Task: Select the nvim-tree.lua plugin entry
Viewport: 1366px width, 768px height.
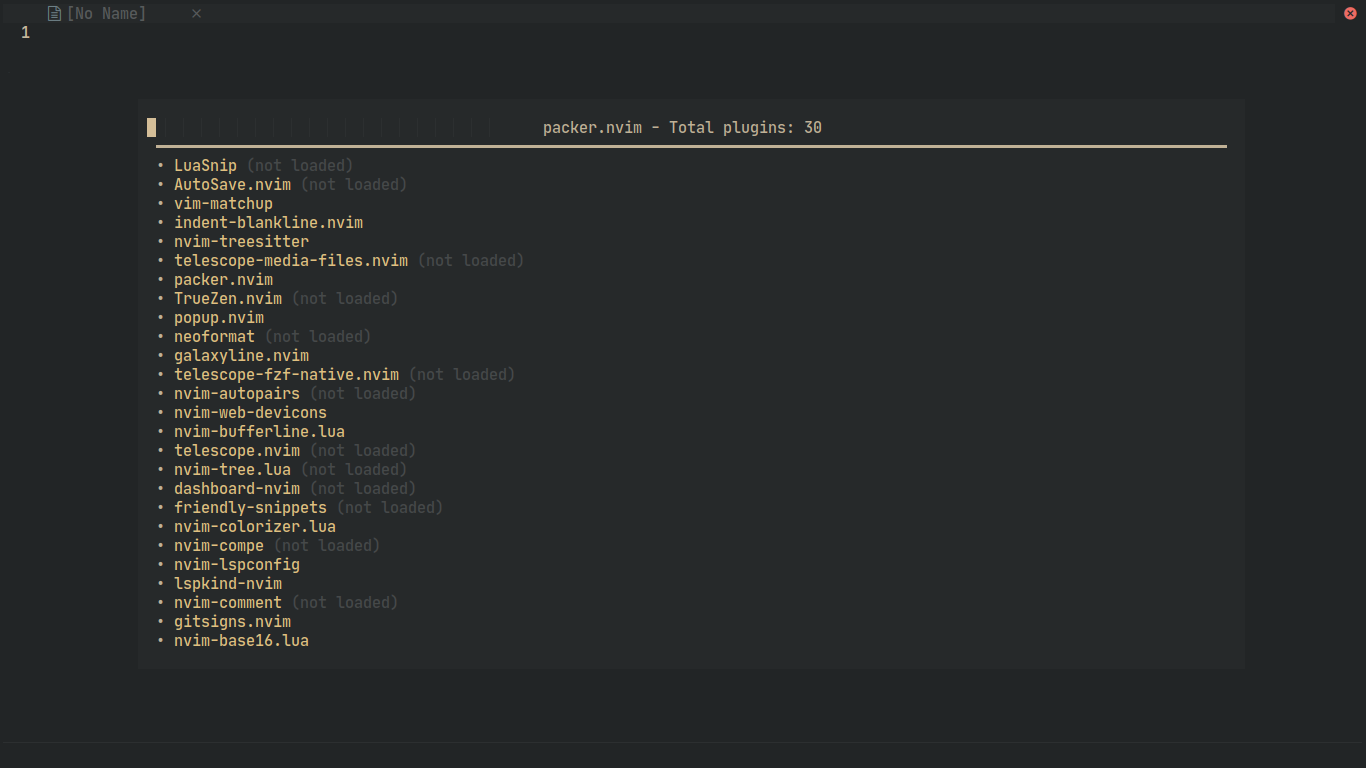Action: 232,469
